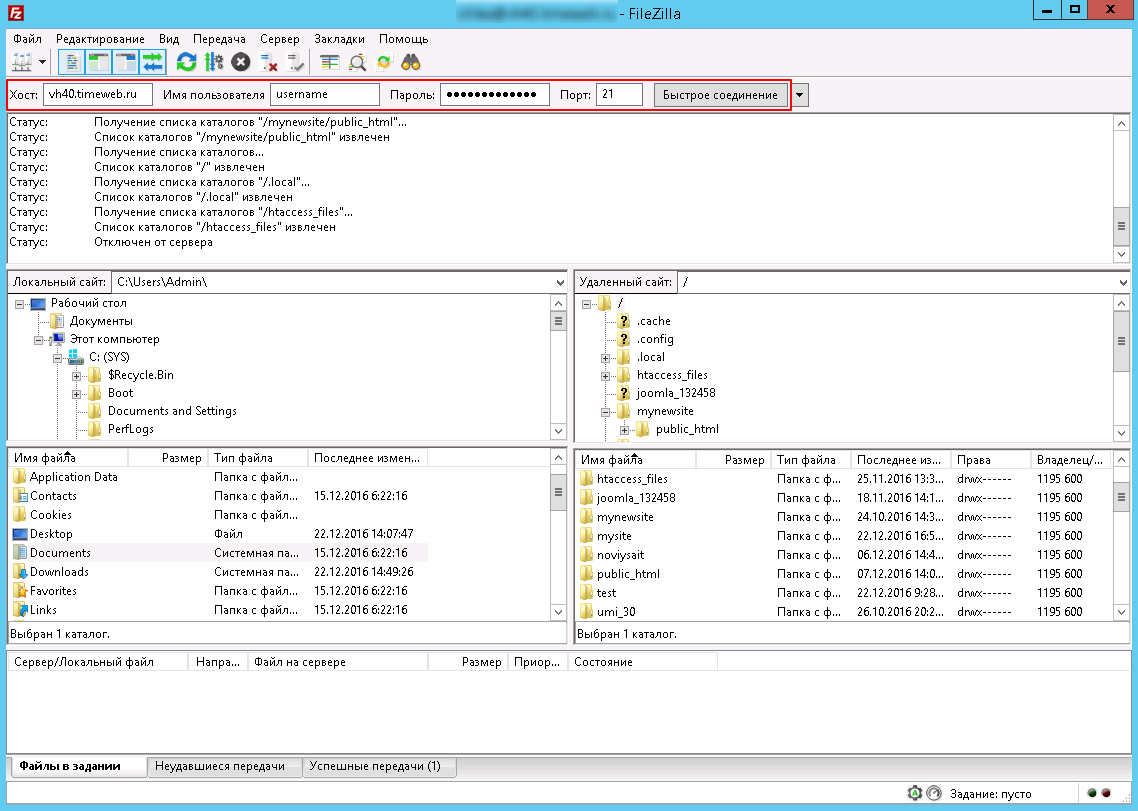
Task: Toggle message log display
Action: 72,62
